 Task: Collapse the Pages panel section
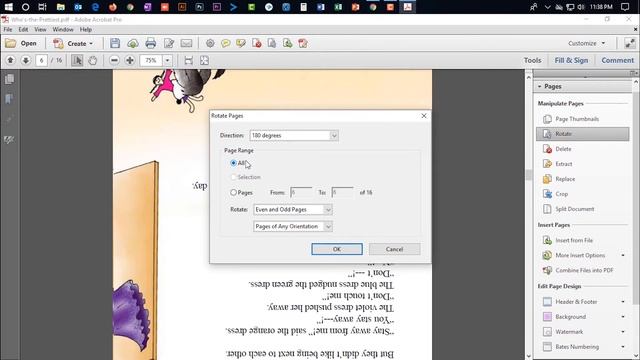coord(540,87)
